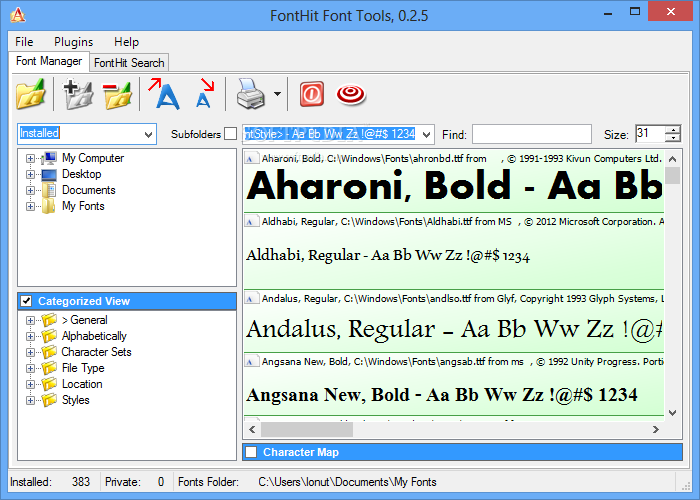700x500 pixels.
Task: Switch to the FontHit Search tab
Action: [129, 63]
